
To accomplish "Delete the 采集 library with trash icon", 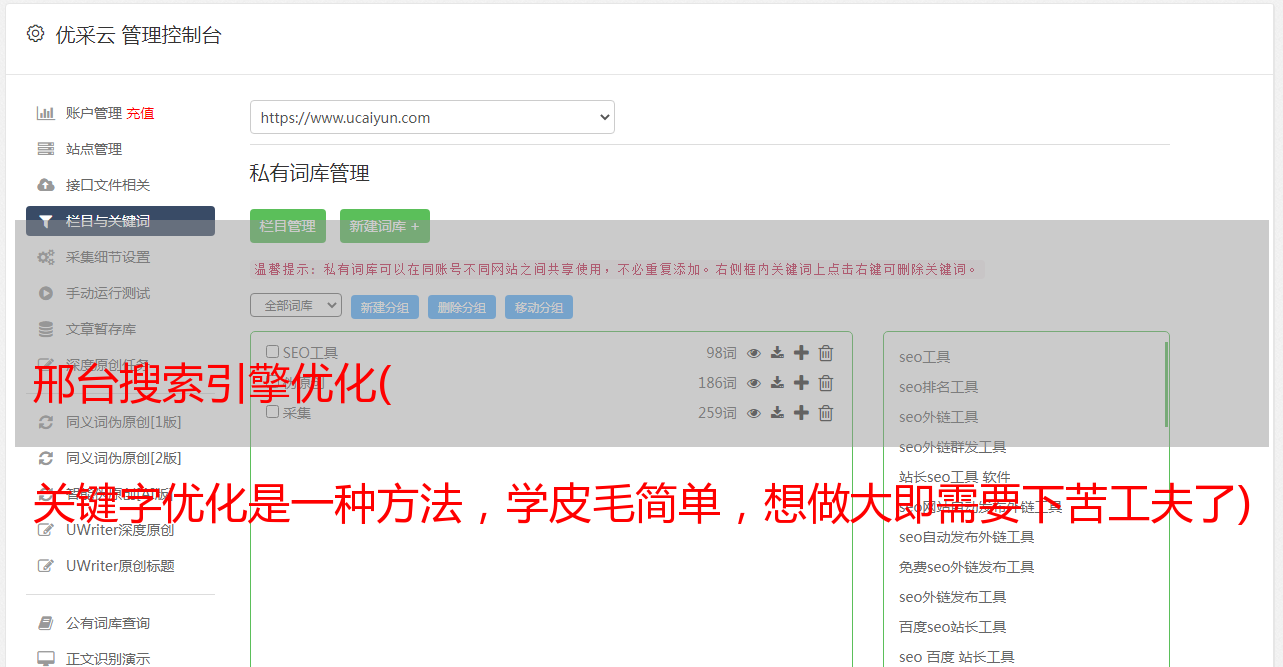I will [826, 413].
